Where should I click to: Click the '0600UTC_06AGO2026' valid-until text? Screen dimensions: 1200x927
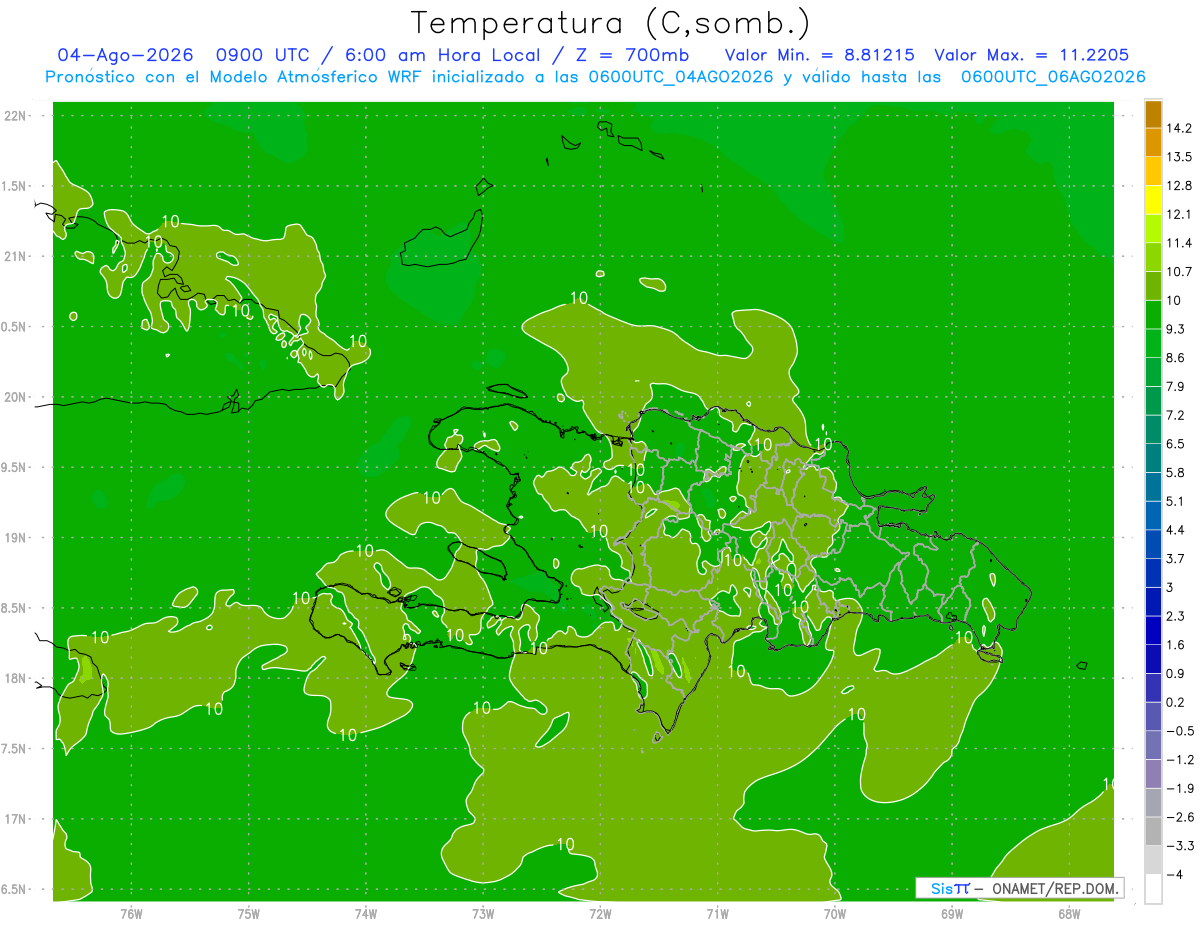[1053, 77]
